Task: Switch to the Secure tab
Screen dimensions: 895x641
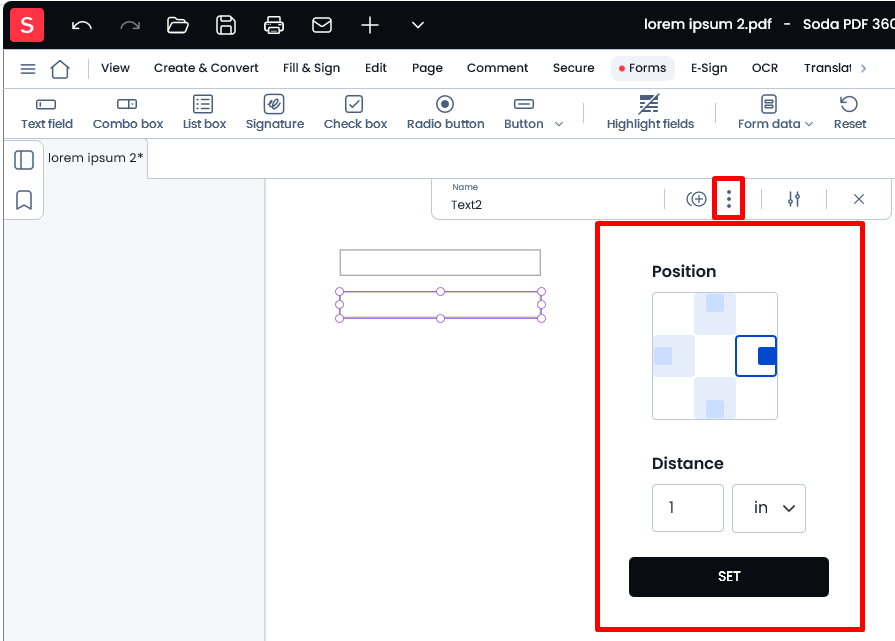Action: (x=573, y=68)
